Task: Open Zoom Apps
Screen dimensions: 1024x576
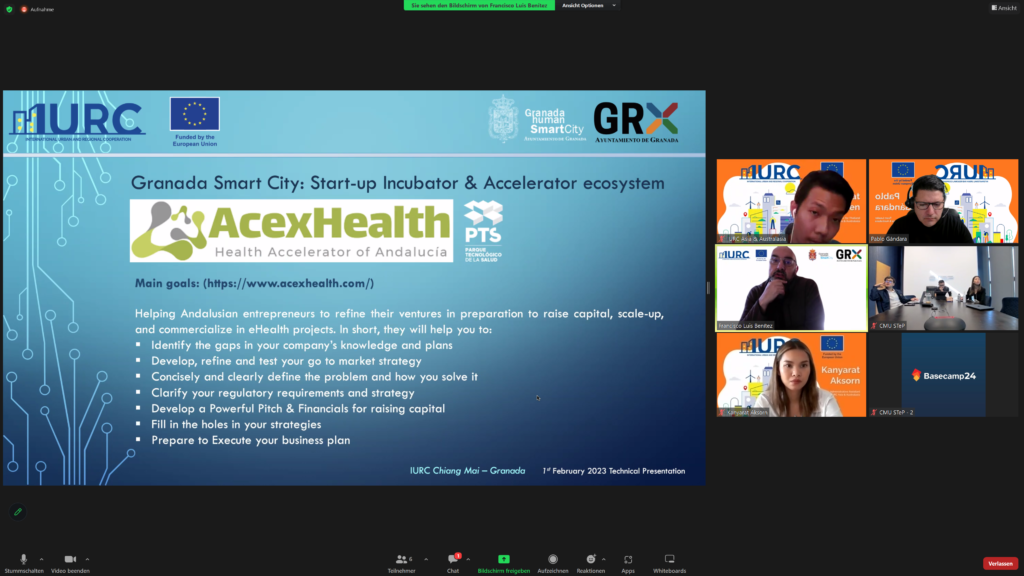Action: tap(628, 560)
